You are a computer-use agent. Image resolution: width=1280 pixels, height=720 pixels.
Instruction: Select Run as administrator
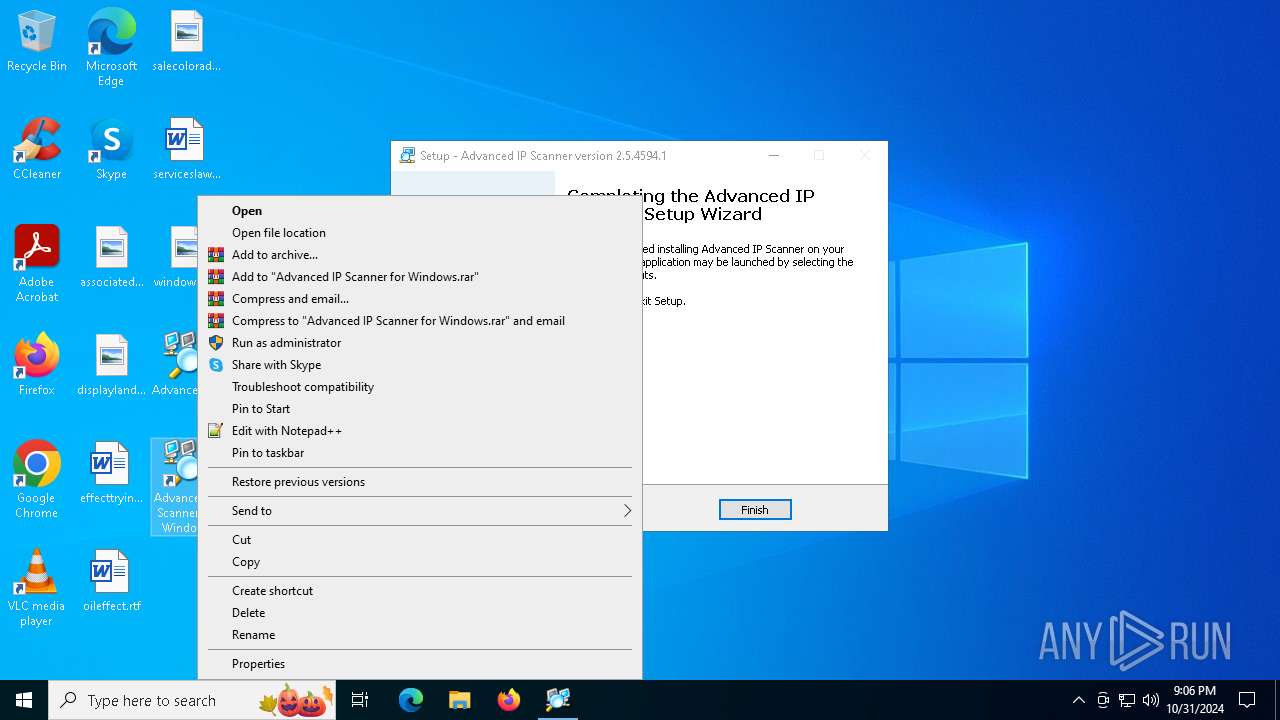click(x=420, y=343)
